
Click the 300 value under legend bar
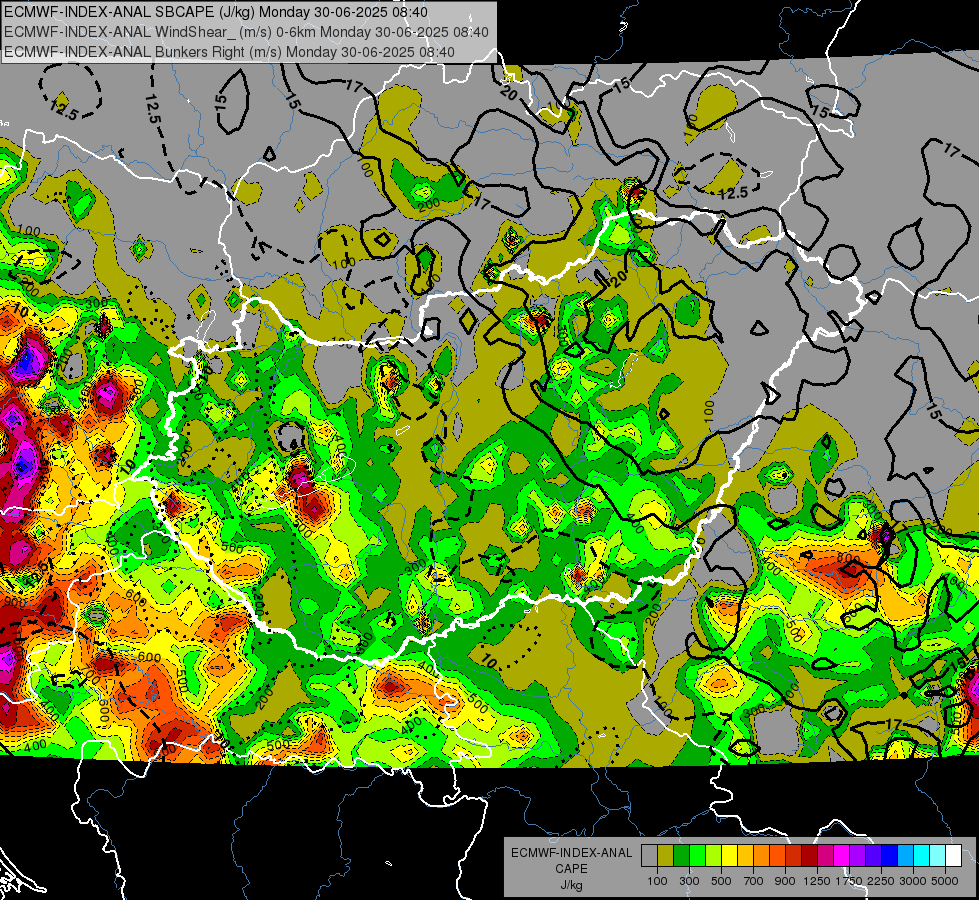689,881
